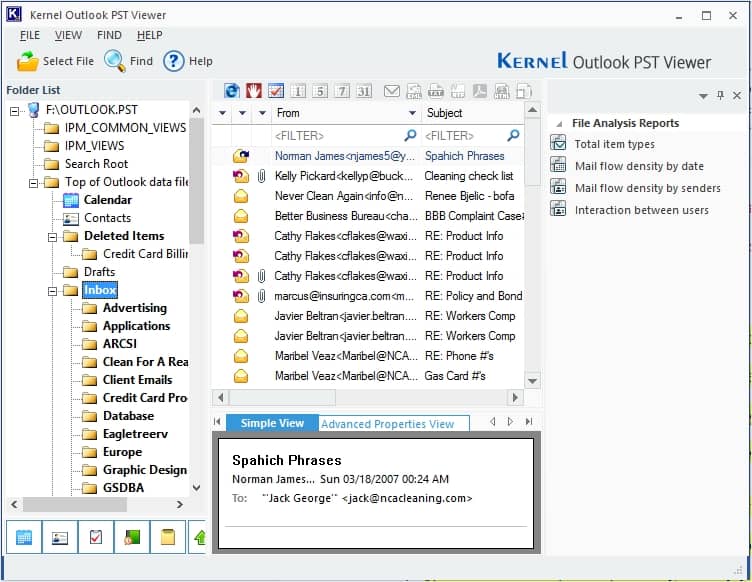The width and height of the screenshot is (752, 582).
Task: Select the 31-day month view icon
Action: [364, 91]
